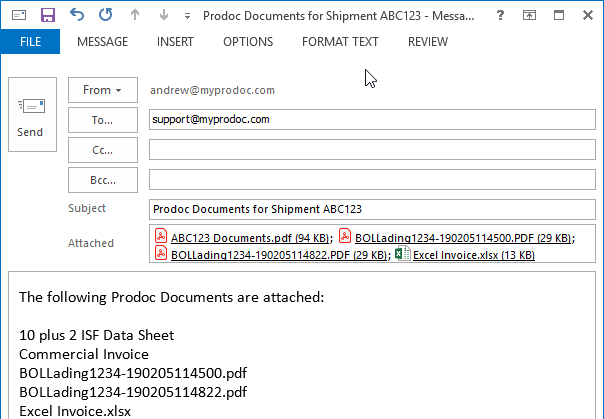604x419 pixels.
Task: Click the Attached label
Action: 91,243
